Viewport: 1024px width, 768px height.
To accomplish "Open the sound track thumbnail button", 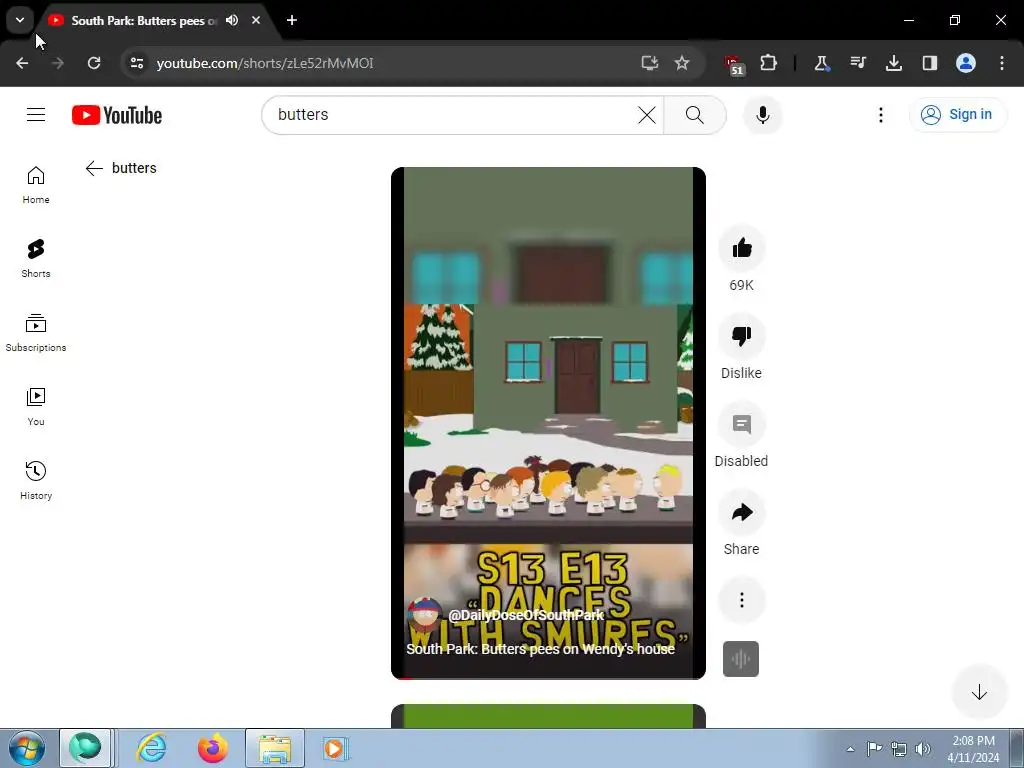I will tap(741, 659).
